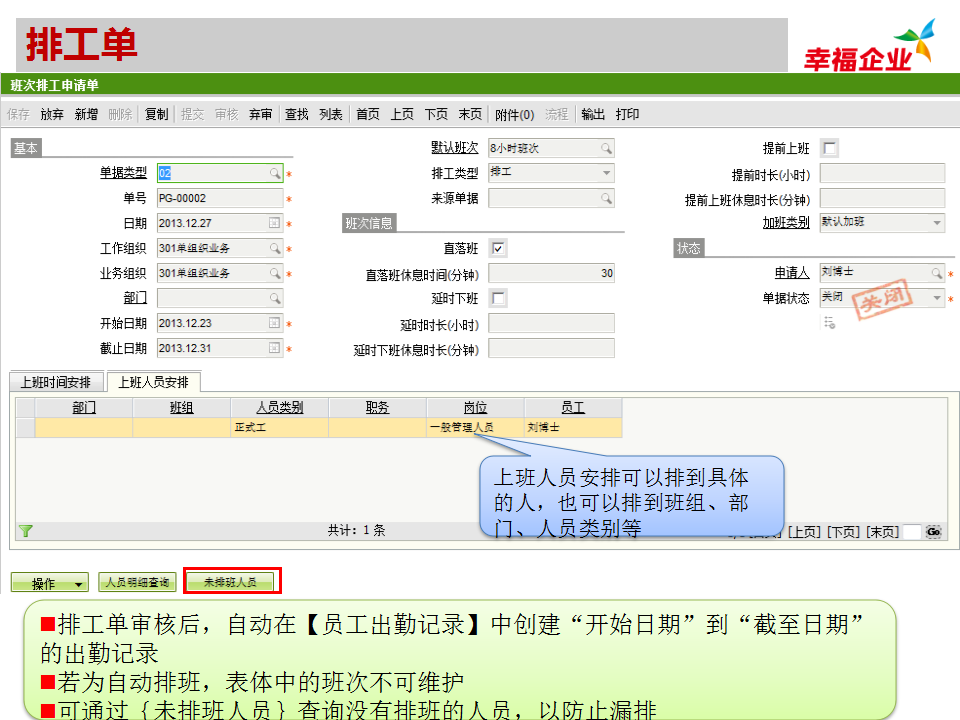
Task: Open the 加班类别 dropdown list
Action: (937, 224)
